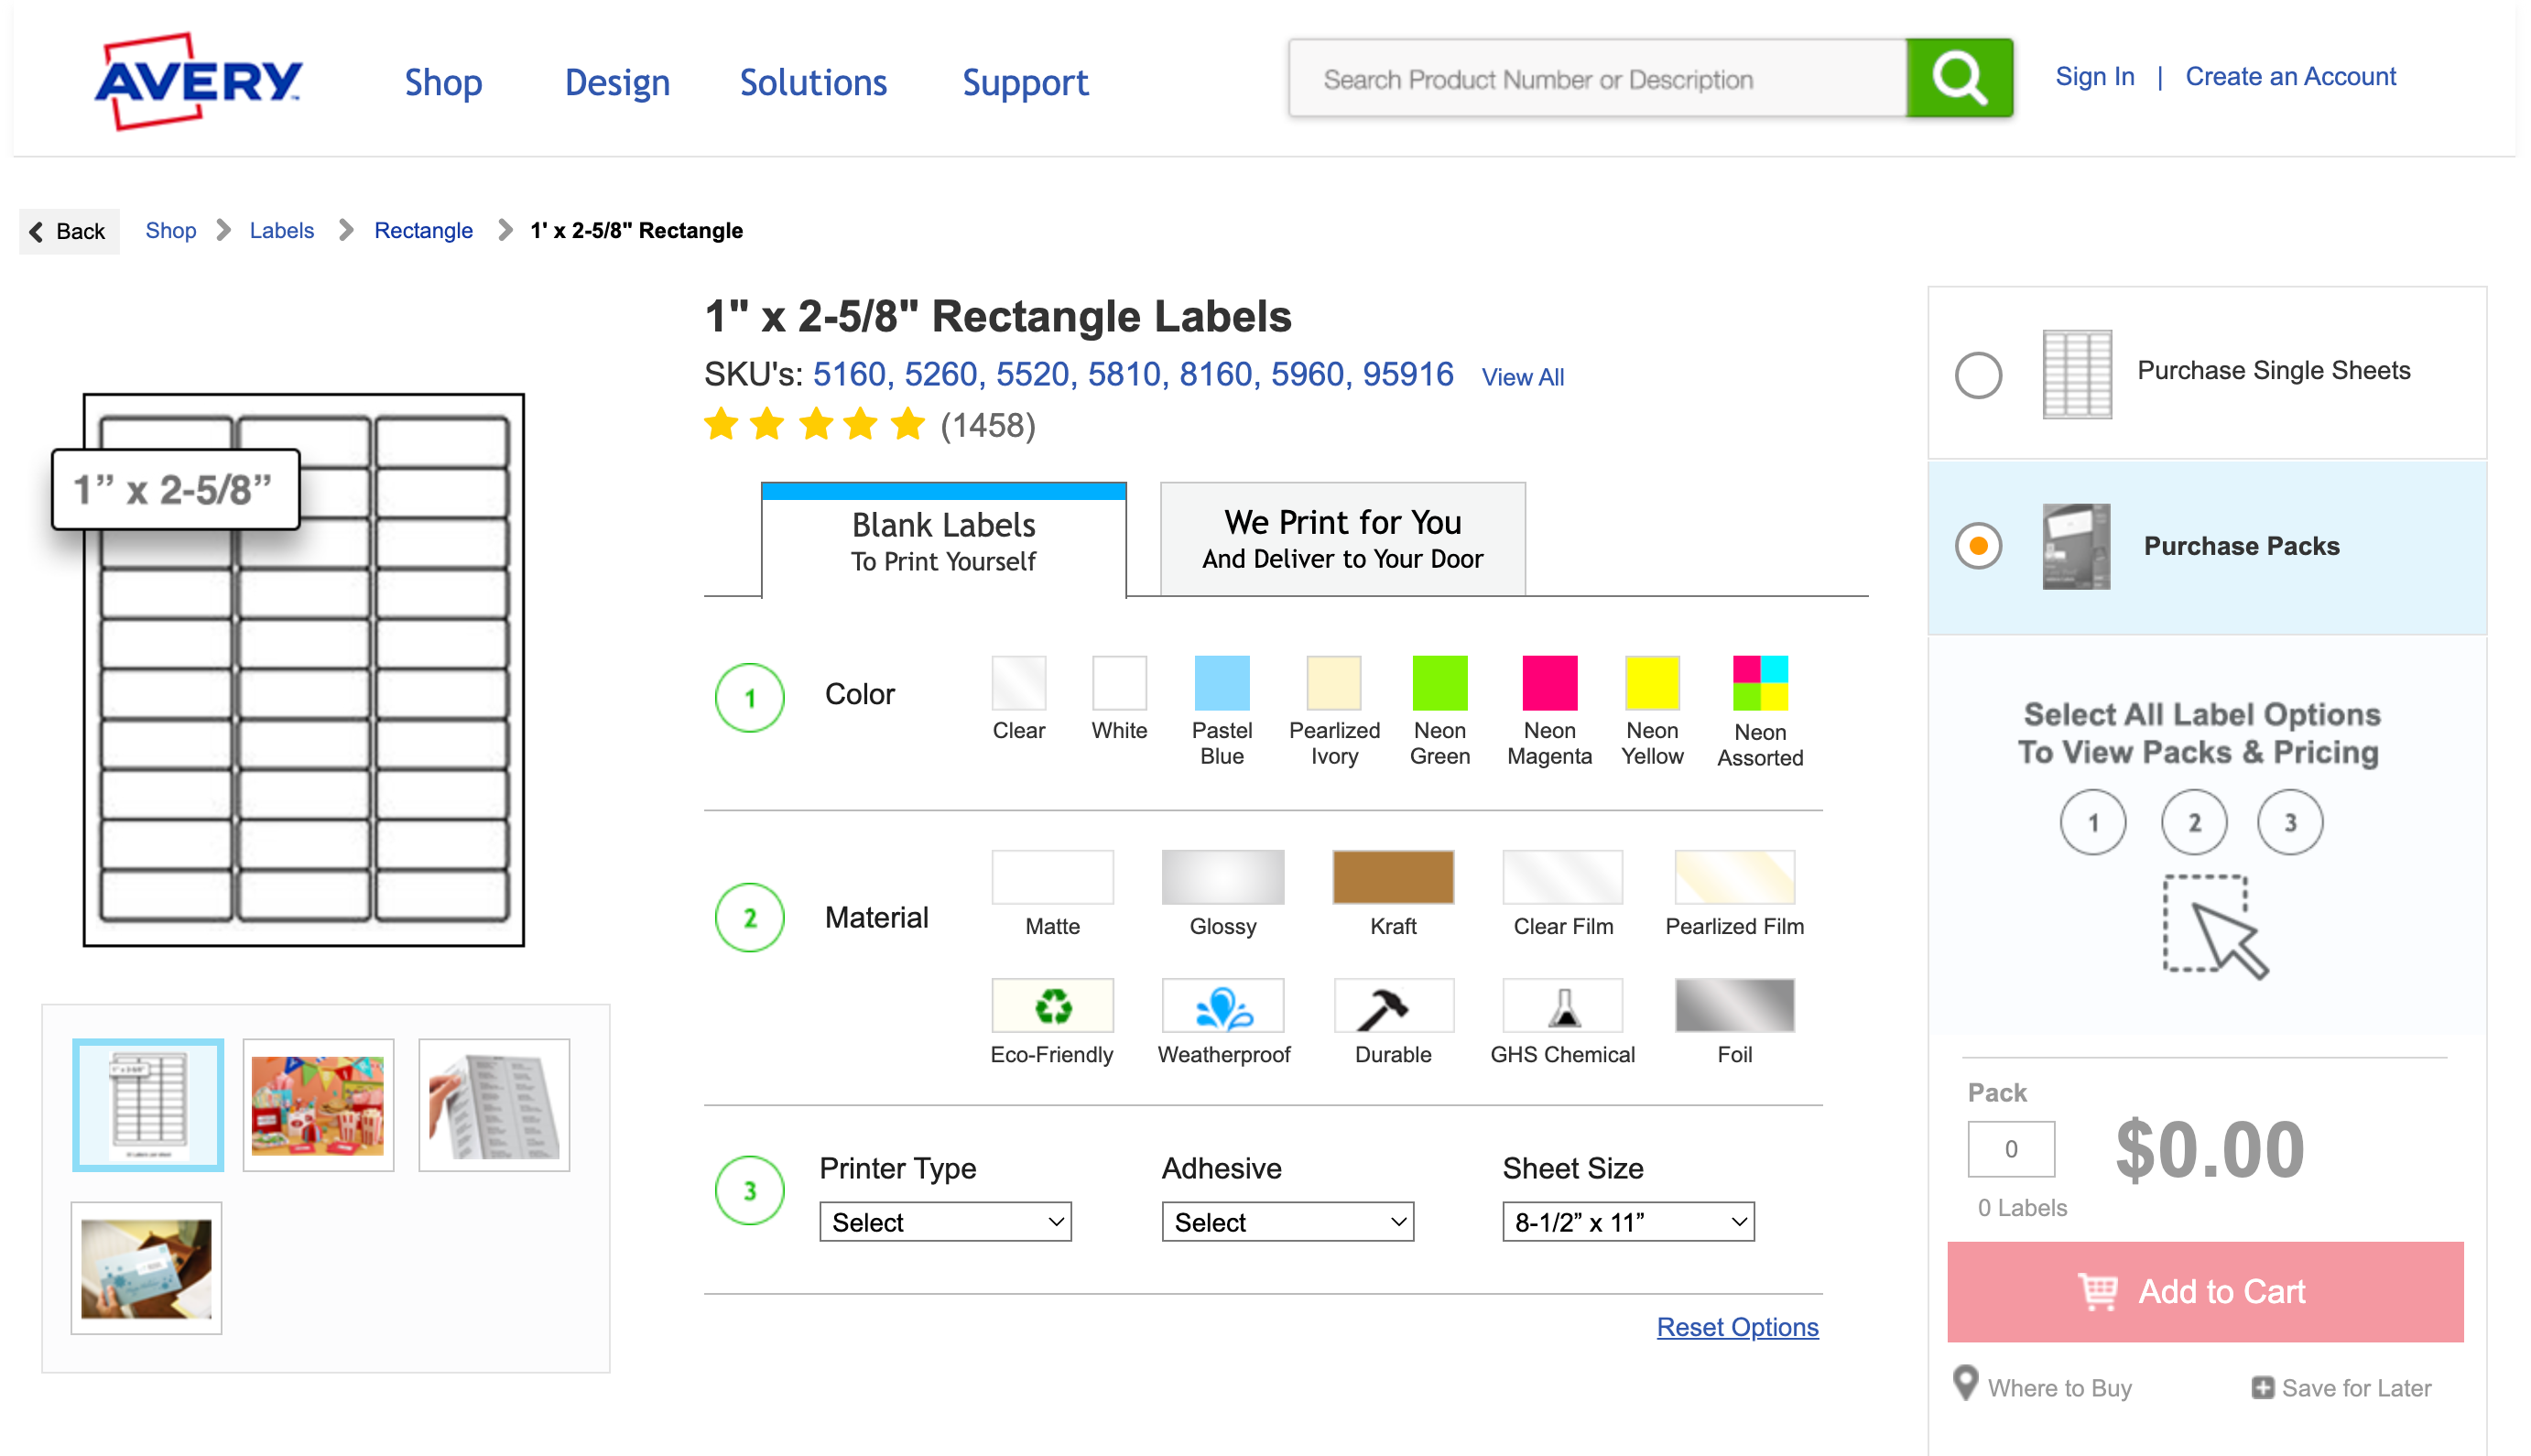Click the Where to Buy location pin
The height and width of the screenshot is (1456, 2531).
click(x=1964, y=1383)
